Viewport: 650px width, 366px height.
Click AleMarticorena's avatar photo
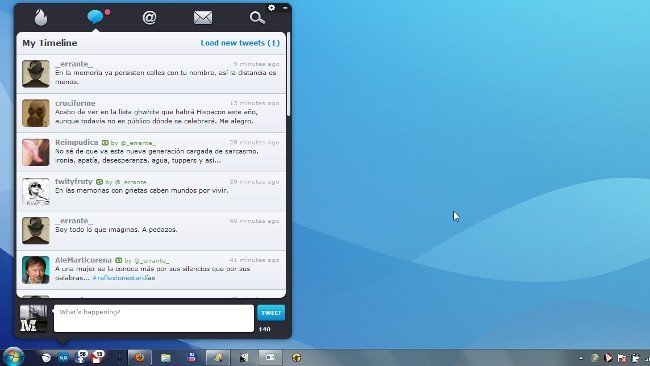point(36,270)
